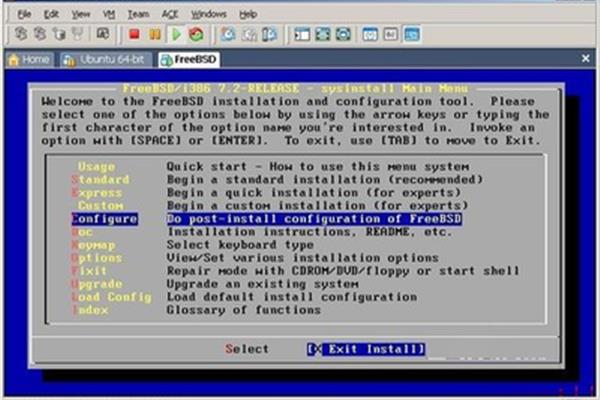600x400 pixels.
Task: Switch to Full Screen mode icon
Action: point(323,34)
